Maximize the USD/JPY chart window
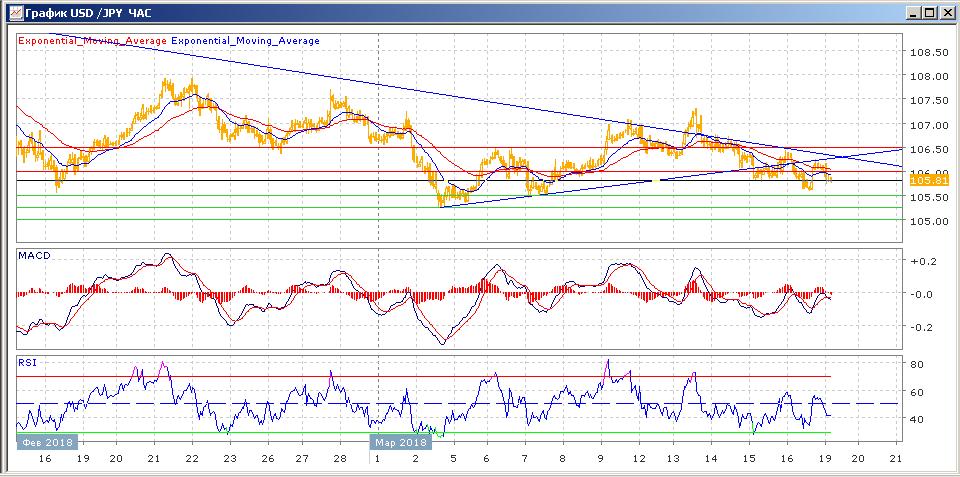The width and height of the screenshot is (960, 477). click(930, 12)
